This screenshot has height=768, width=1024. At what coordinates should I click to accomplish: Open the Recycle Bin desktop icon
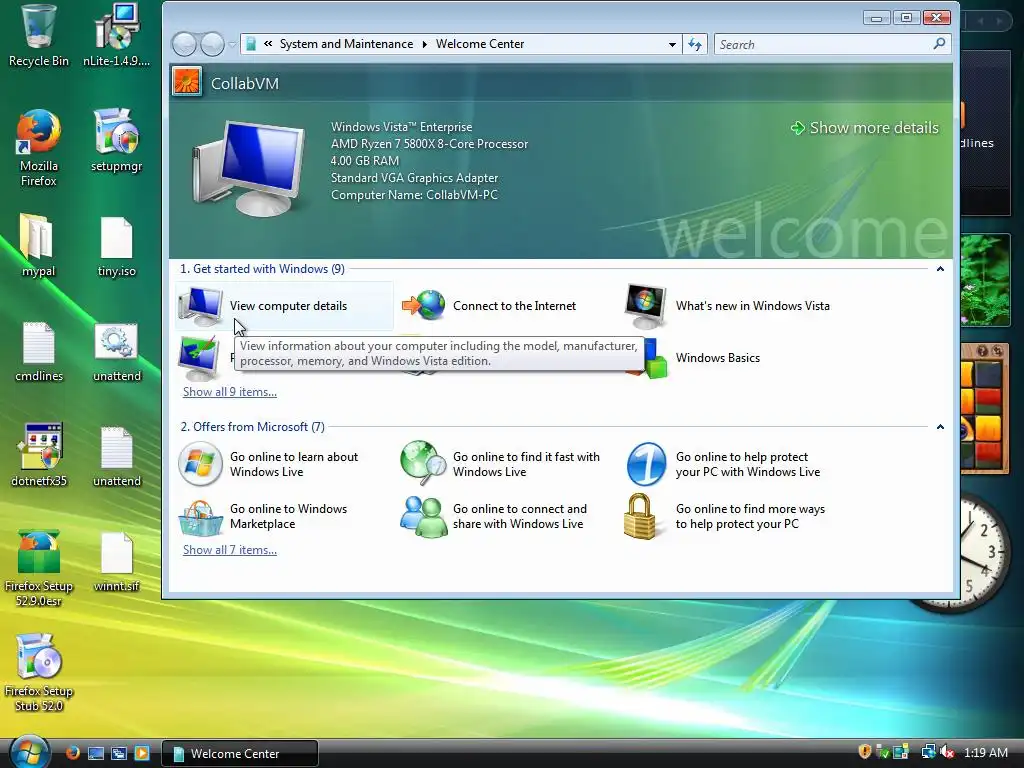pyautogui.click(x=39, y=37)
